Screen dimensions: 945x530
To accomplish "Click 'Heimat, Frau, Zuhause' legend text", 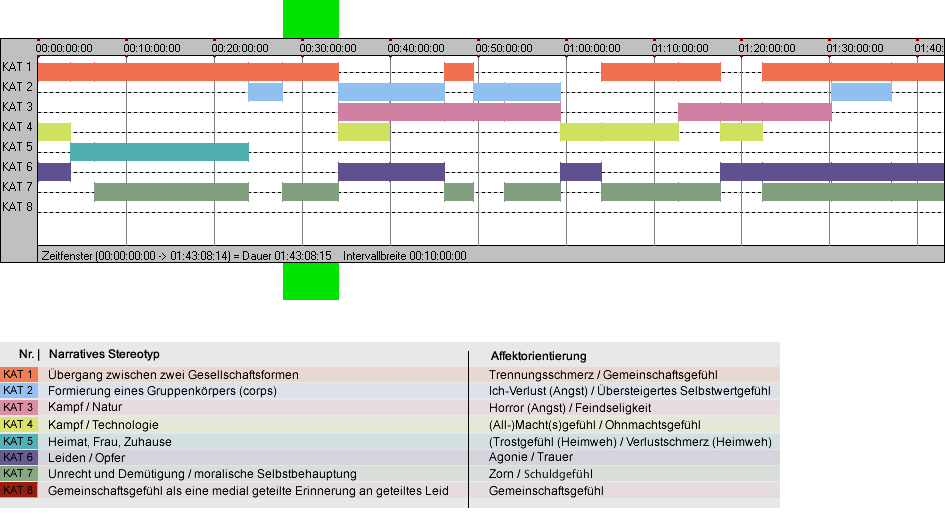I will pos(110,441).
